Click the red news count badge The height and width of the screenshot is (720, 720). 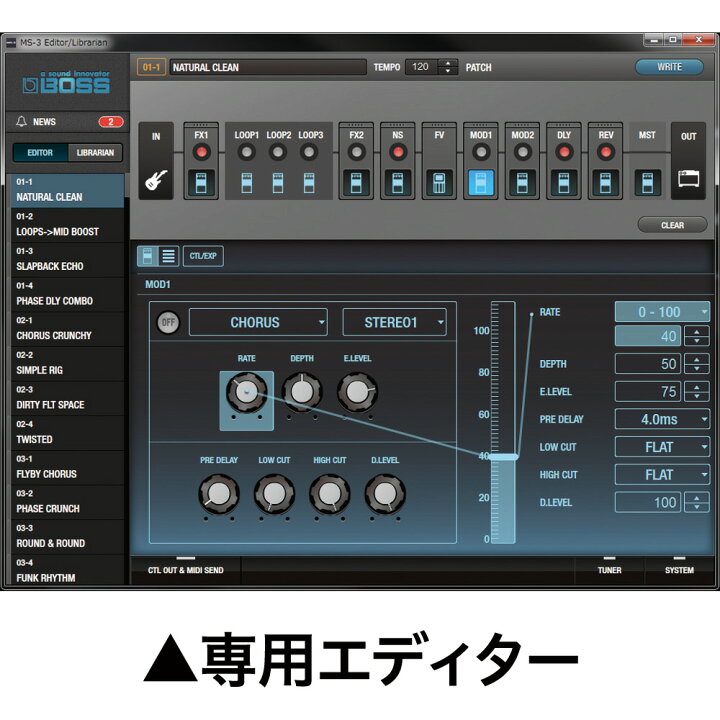coord(111,122)
